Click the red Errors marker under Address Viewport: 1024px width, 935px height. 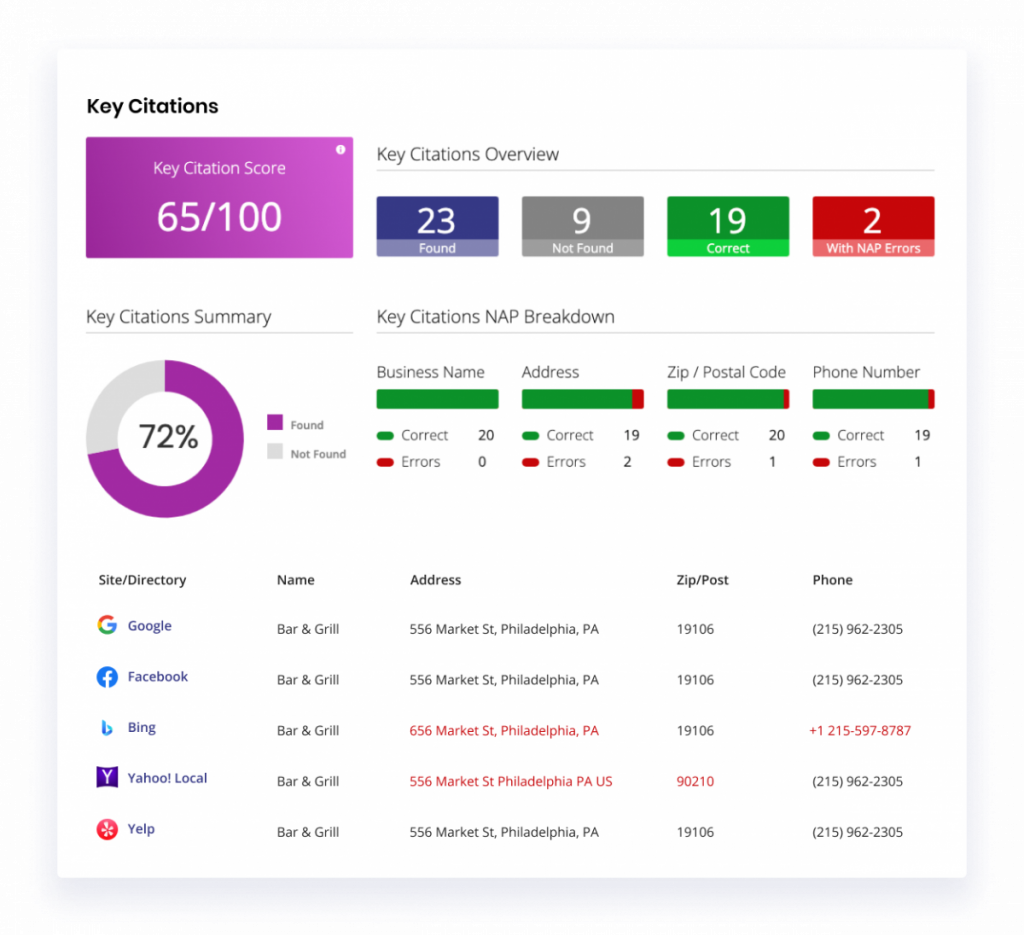[530, 462]
